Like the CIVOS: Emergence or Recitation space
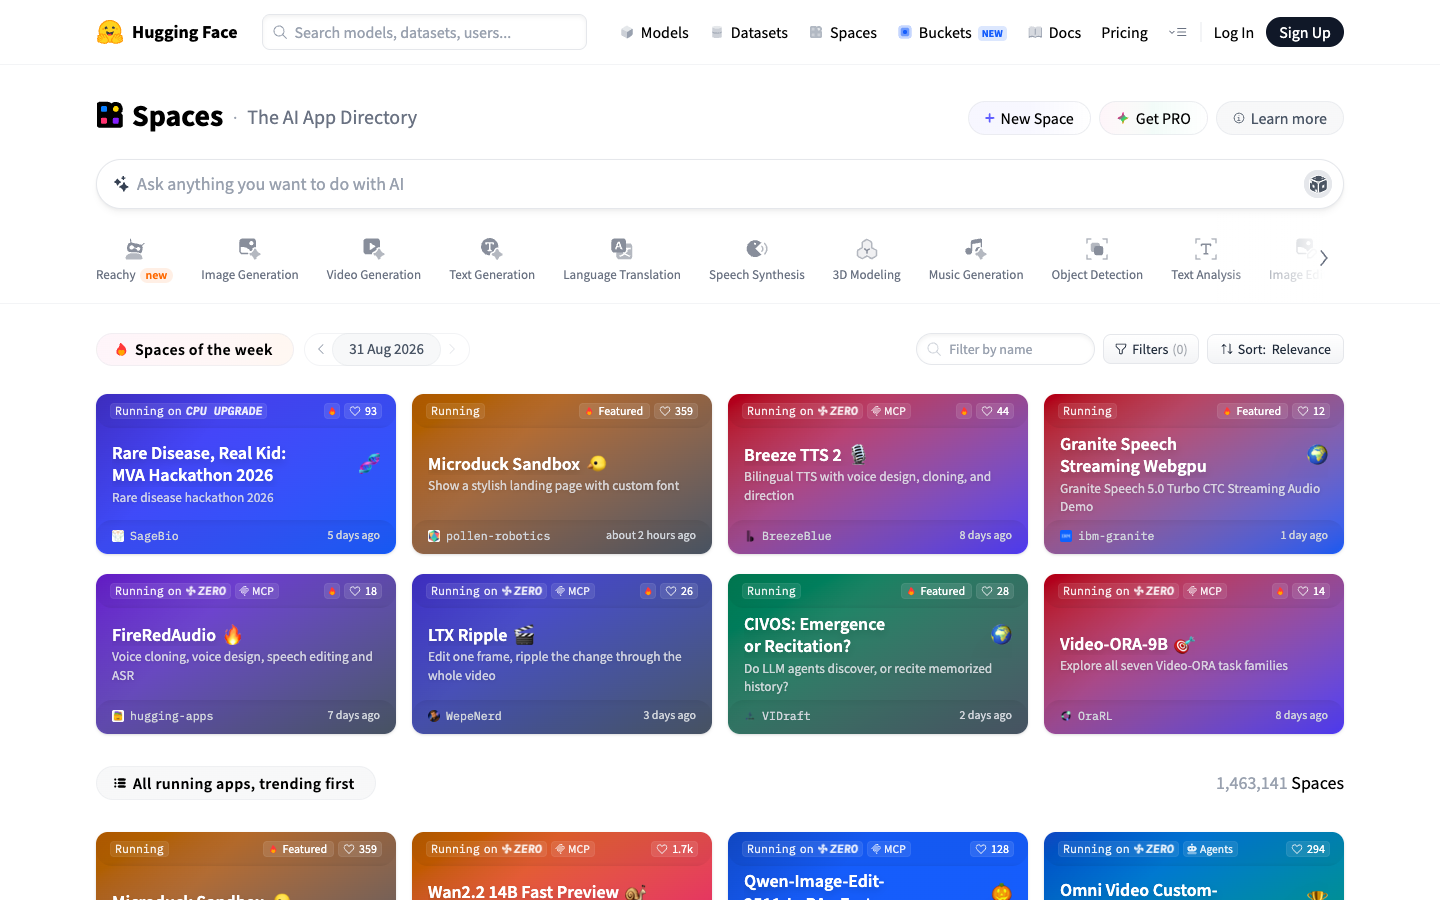 click(995, 591)
